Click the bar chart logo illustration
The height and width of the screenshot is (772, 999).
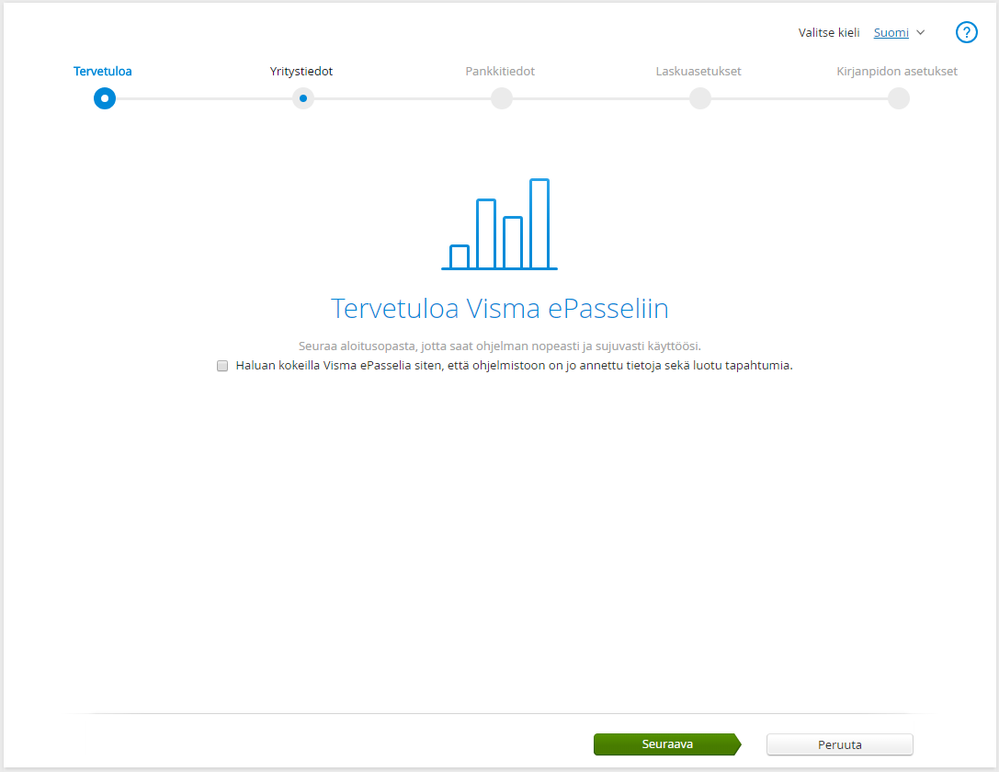tap(500, 224)
